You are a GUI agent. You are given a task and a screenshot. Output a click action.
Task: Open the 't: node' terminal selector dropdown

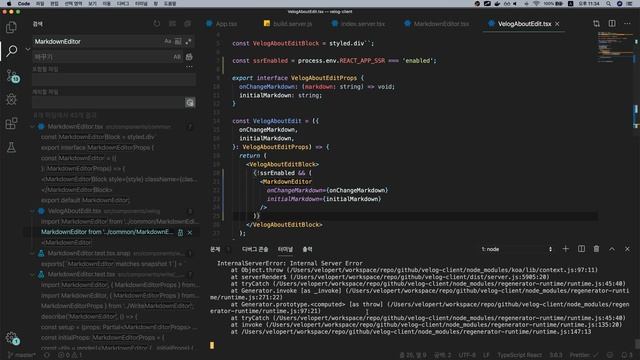point(516,249)
